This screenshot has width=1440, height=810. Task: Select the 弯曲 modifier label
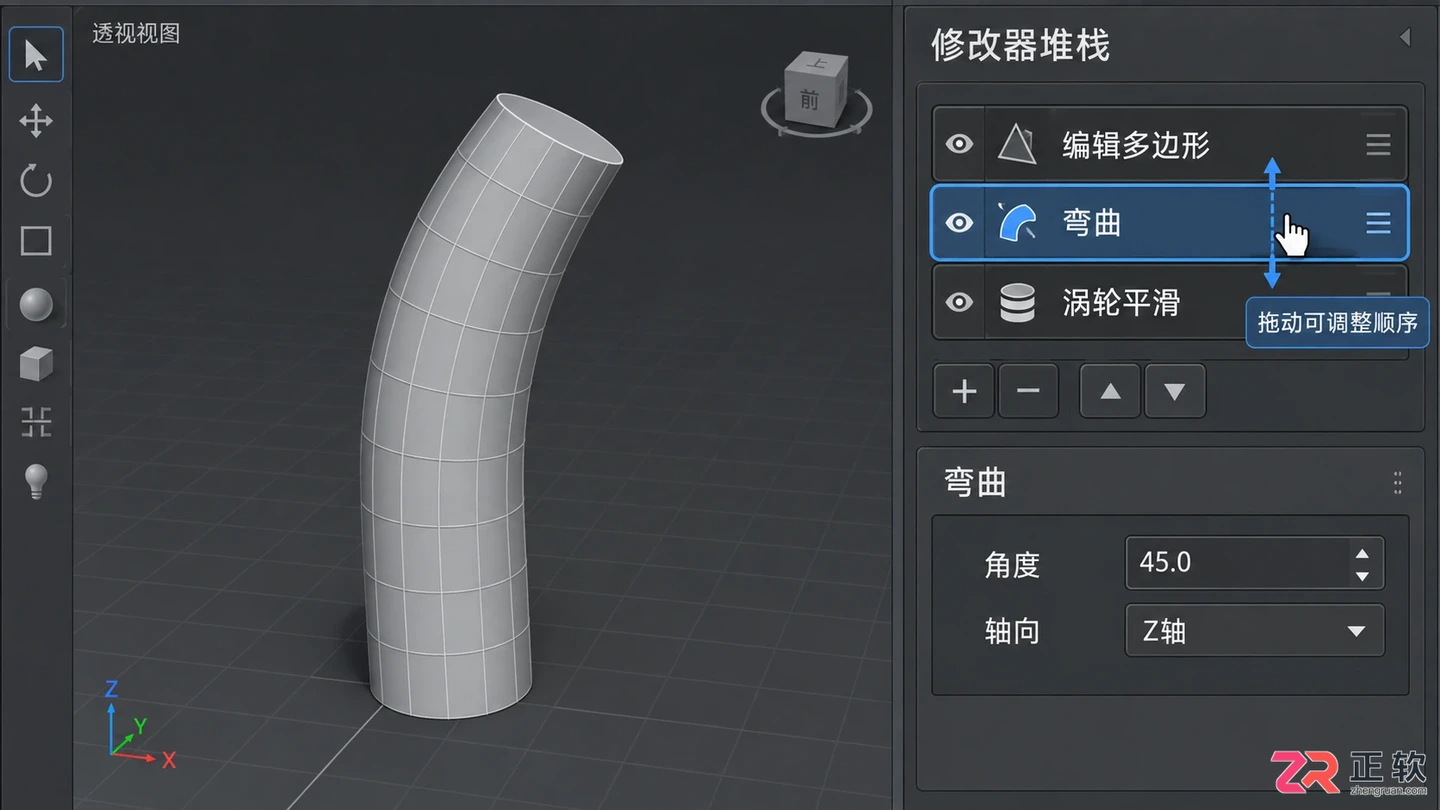click(x=1091, y=223)
